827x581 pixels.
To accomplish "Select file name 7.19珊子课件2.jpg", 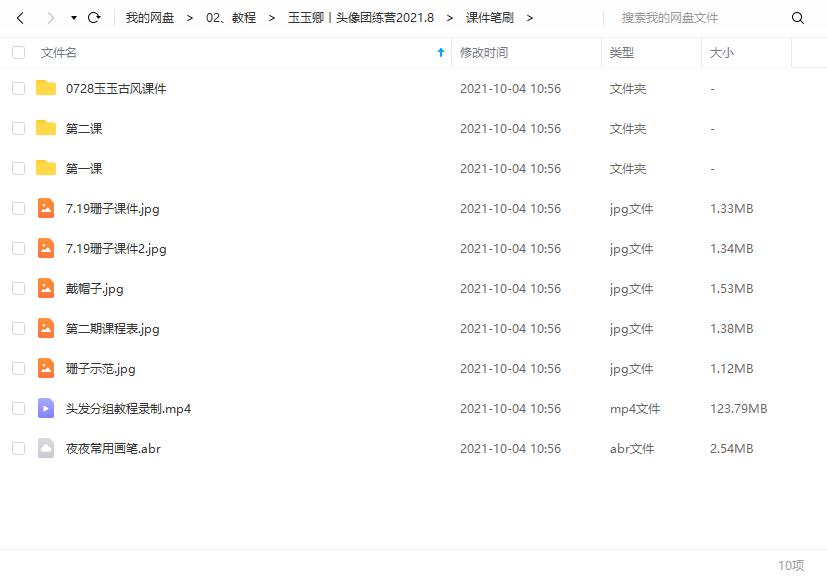I will pyautogui.click(x=116, y=249).
